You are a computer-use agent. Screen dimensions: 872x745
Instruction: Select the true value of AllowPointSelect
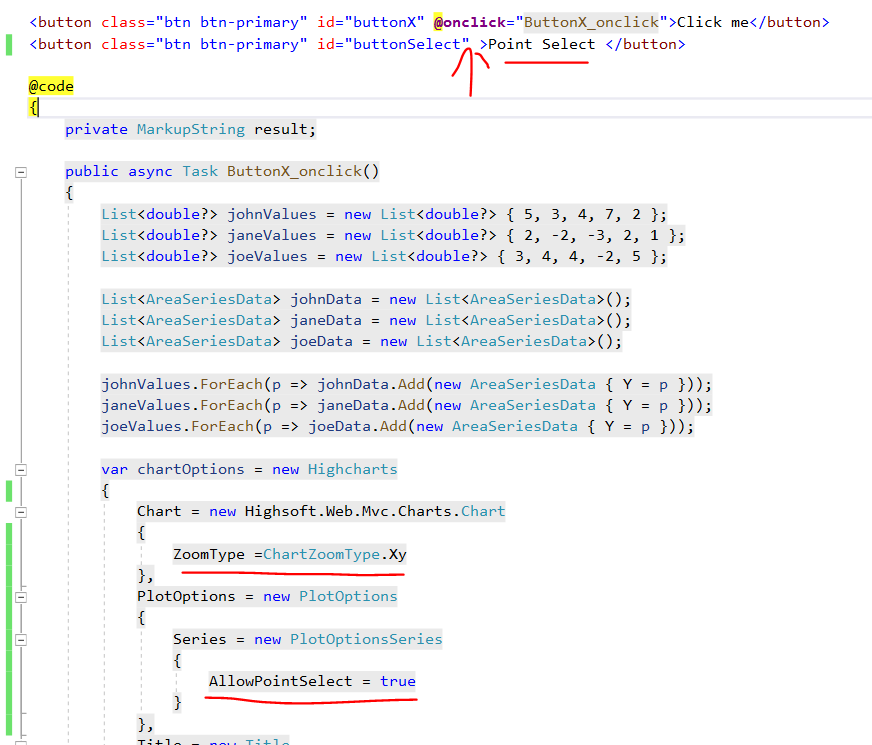tap(398, 680)
